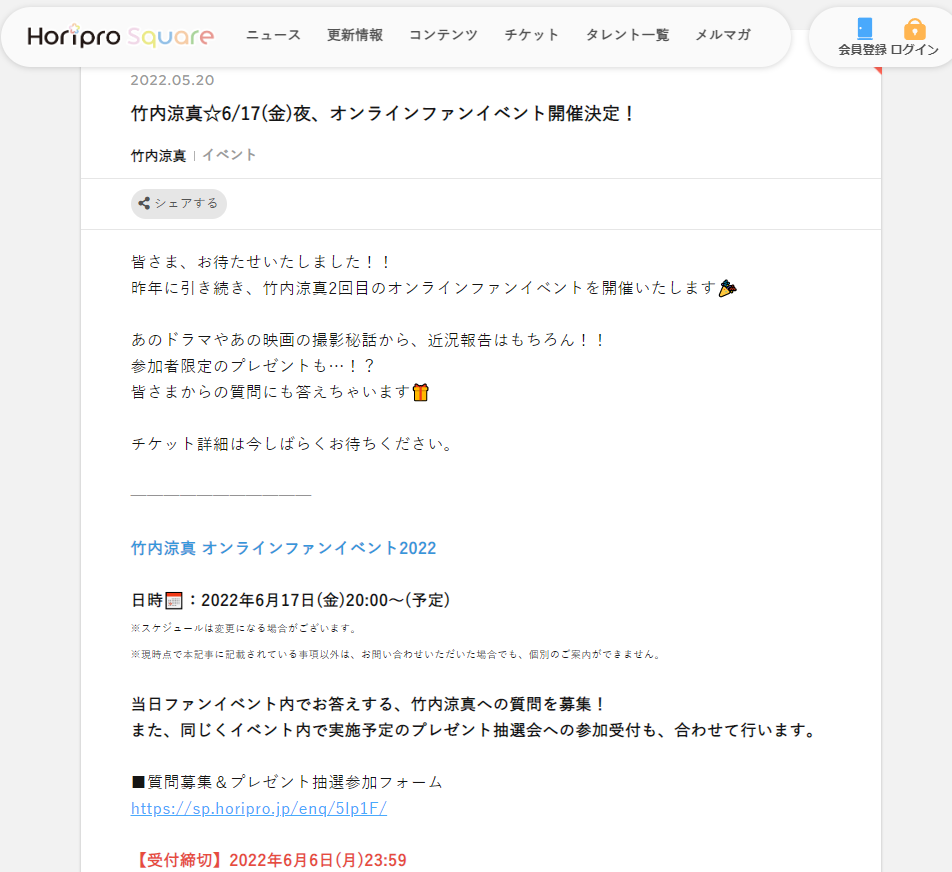This screenshot has width=952, height=872.
Task: Open the タレント一覧 menu item
Action: click(627, 35)
